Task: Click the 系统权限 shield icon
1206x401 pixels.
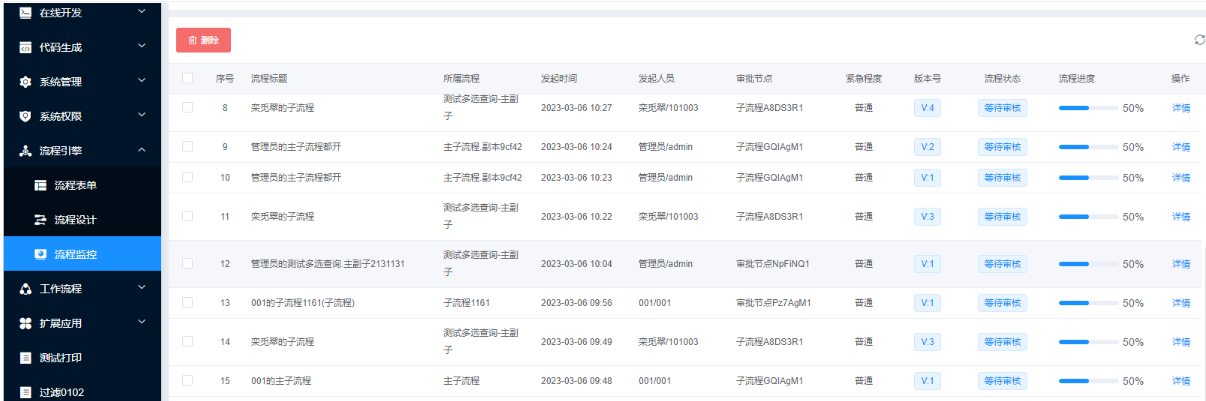Action: 26,116
